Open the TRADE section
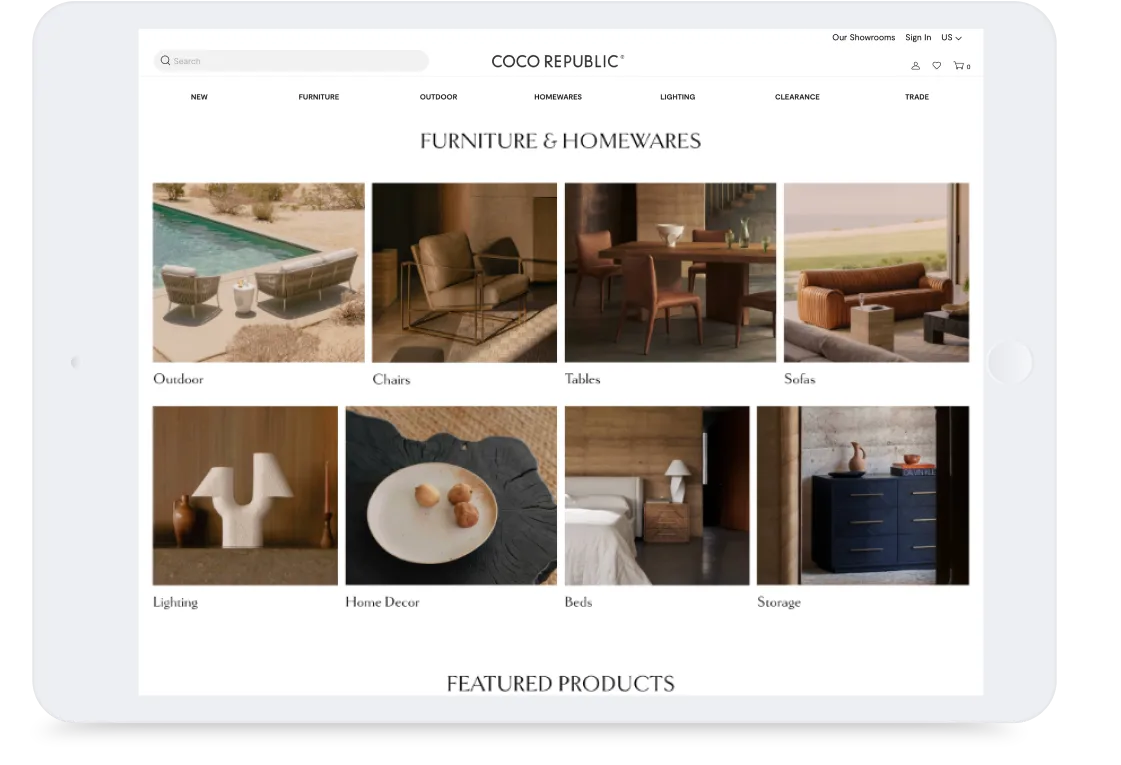Image resolution: width=1121 pixels, height=765 pixels. (x=916, y=97)
